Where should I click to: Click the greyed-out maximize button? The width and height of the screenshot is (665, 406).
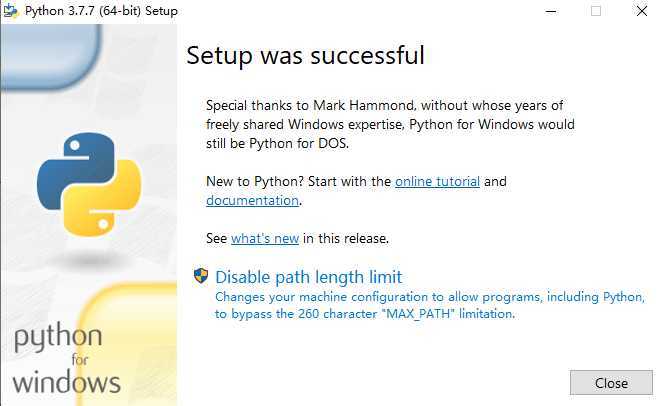[596, 10]
